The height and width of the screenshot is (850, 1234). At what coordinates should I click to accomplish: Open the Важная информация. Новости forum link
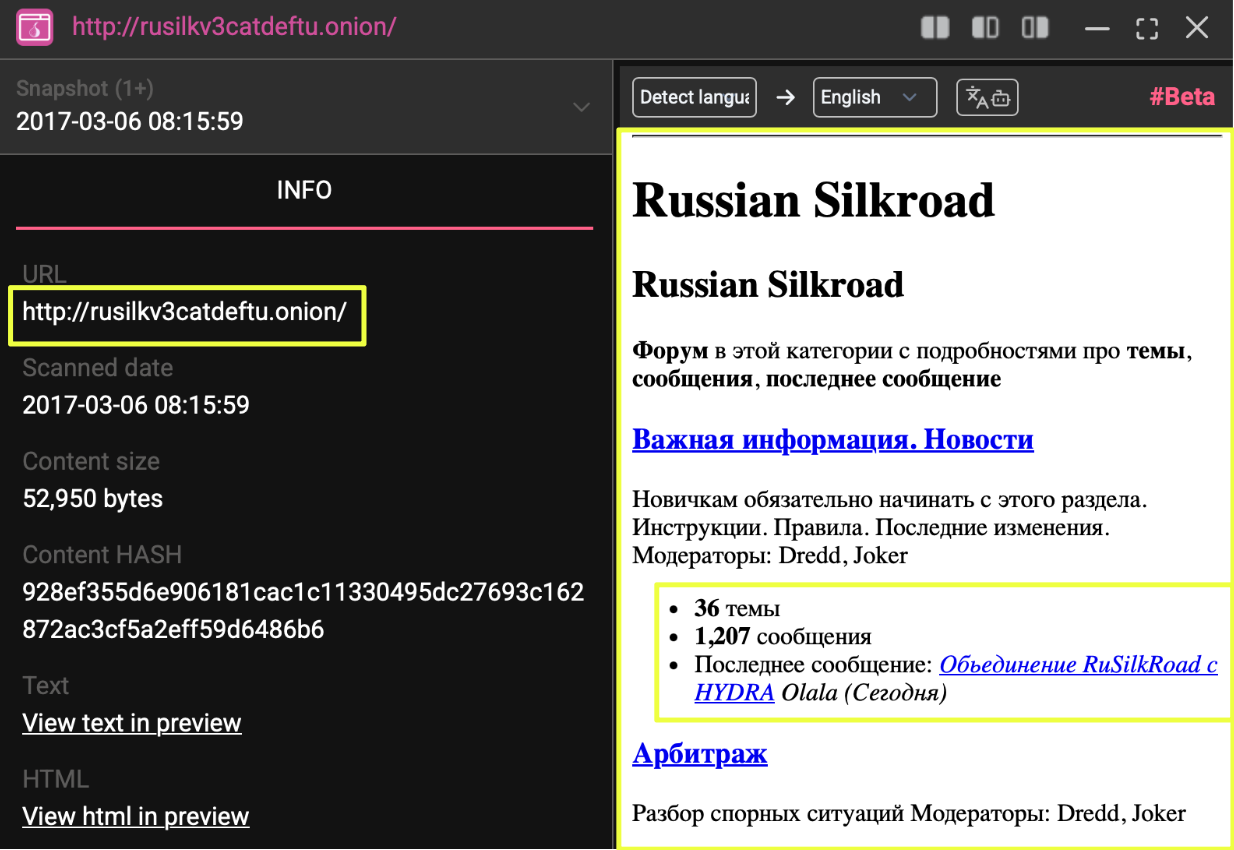tap(832, 440)
